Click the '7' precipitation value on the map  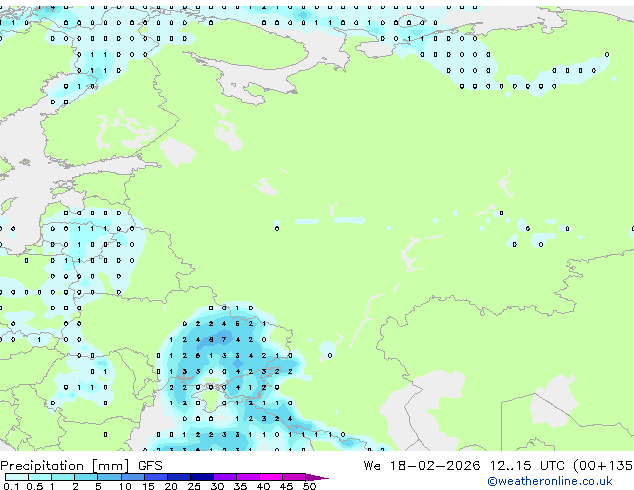click(224, 340)
